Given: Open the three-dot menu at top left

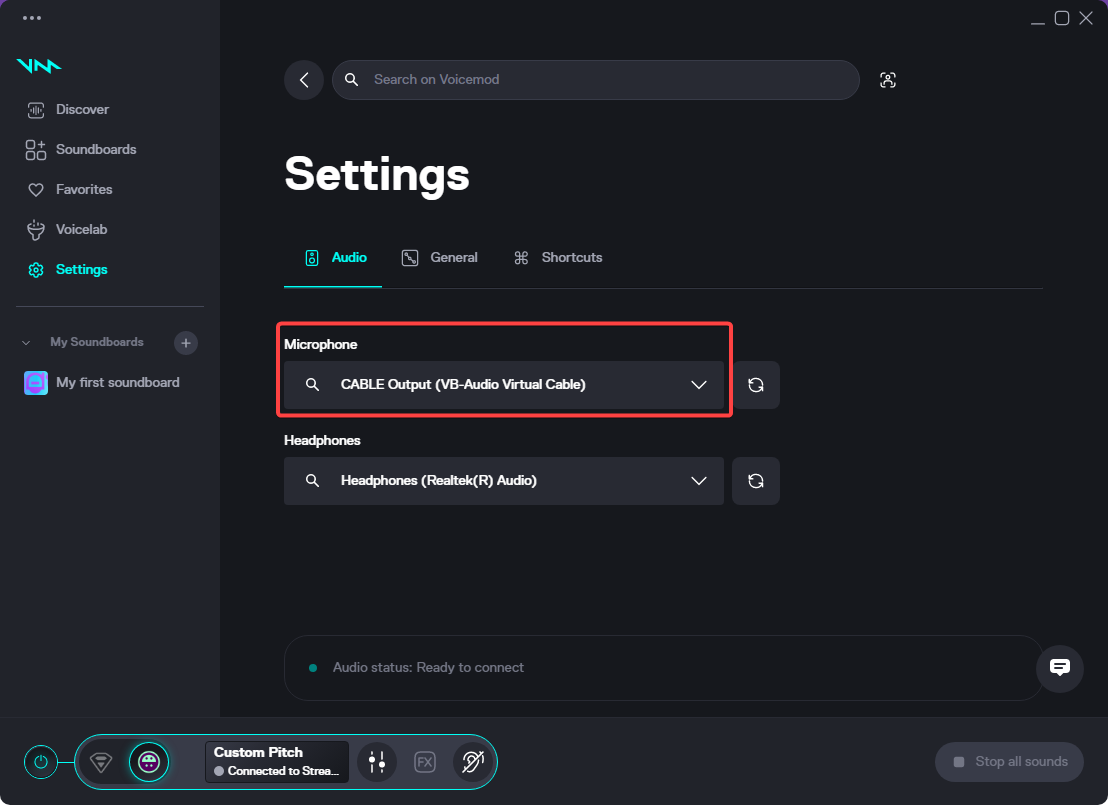Looking at the screenshot, I should pyautogui.click(x=32, y=18).
